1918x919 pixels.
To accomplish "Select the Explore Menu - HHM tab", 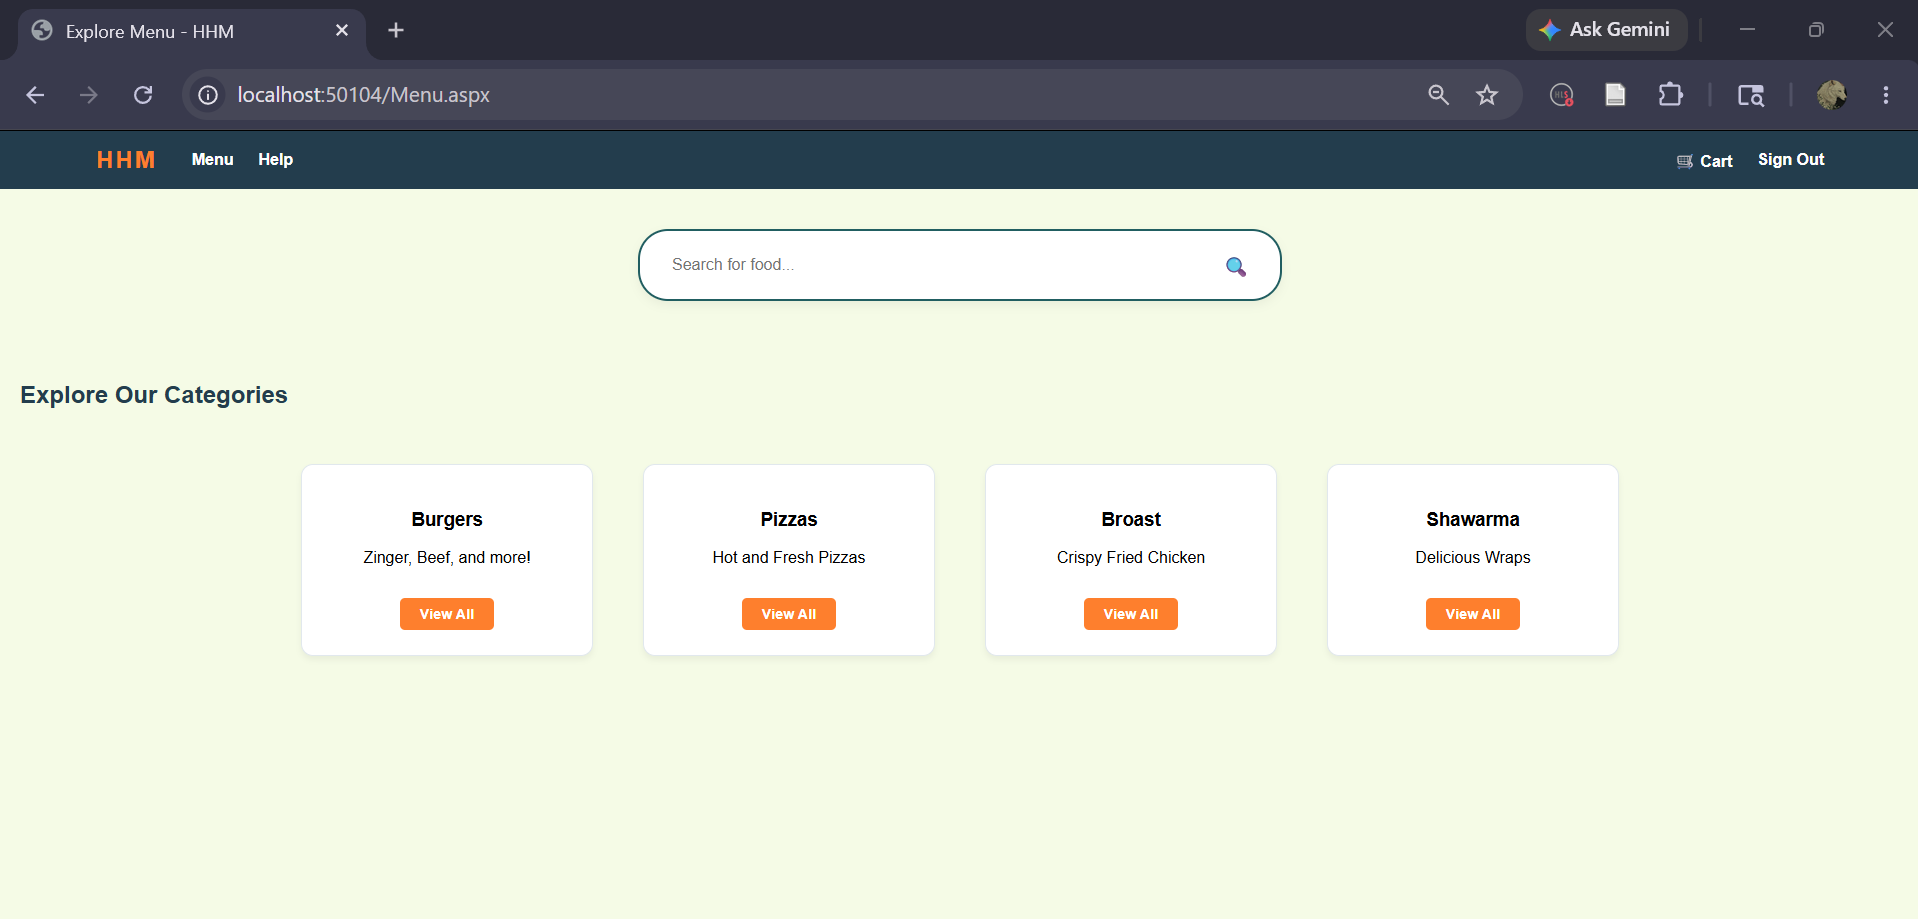I will (x=190, y=31).
